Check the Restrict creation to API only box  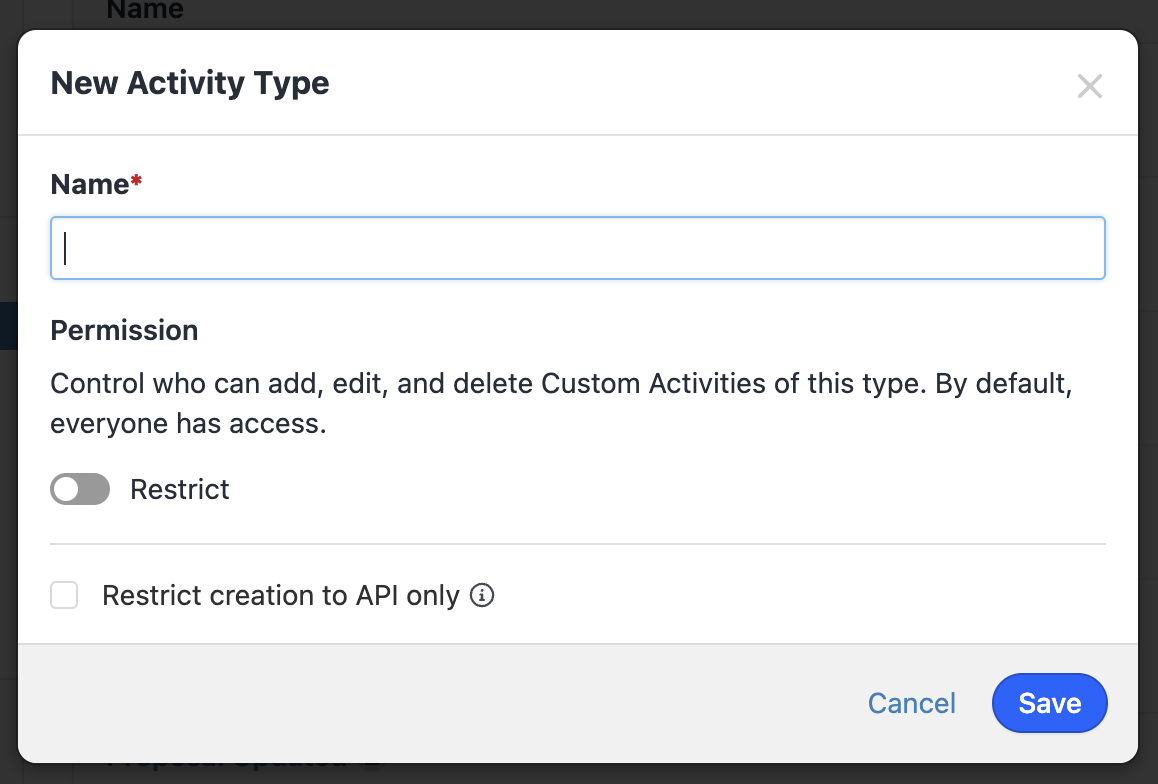point(64,596)
